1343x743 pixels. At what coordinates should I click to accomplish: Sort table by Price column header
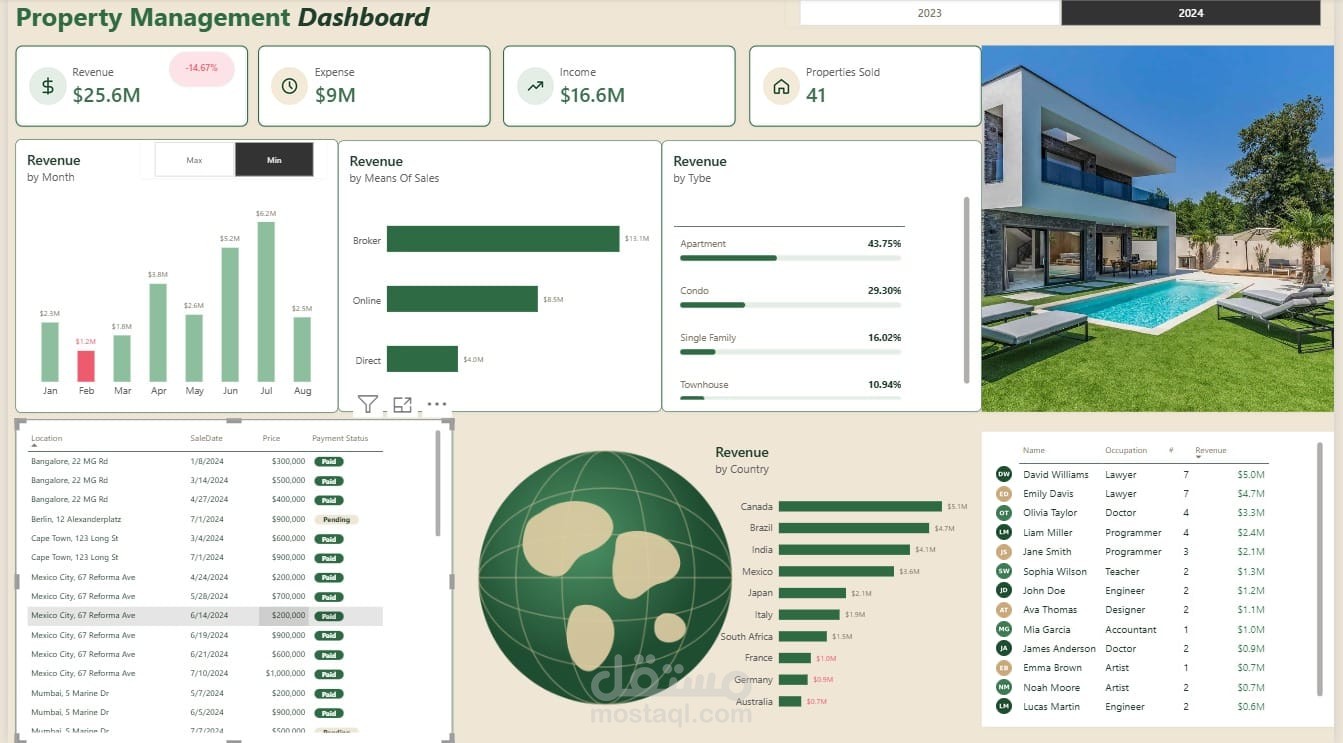[x=271, y=438]
